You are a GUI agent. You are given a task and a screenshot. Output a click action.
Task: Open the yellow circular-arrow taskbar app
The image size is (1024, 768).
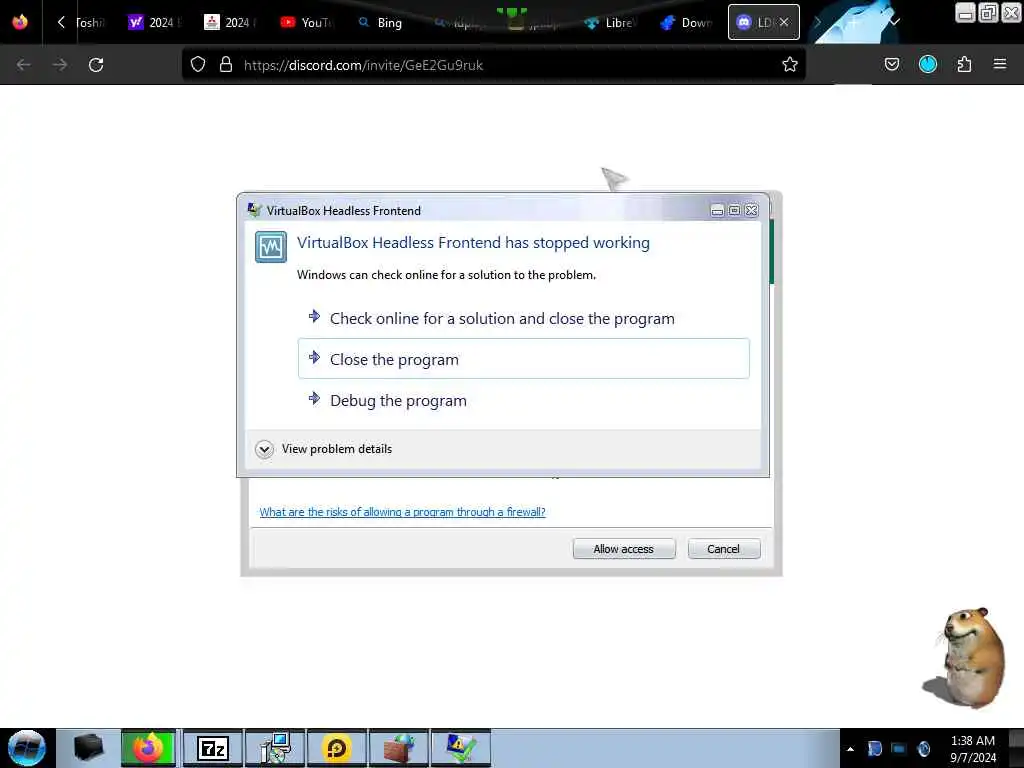[336, 748]
